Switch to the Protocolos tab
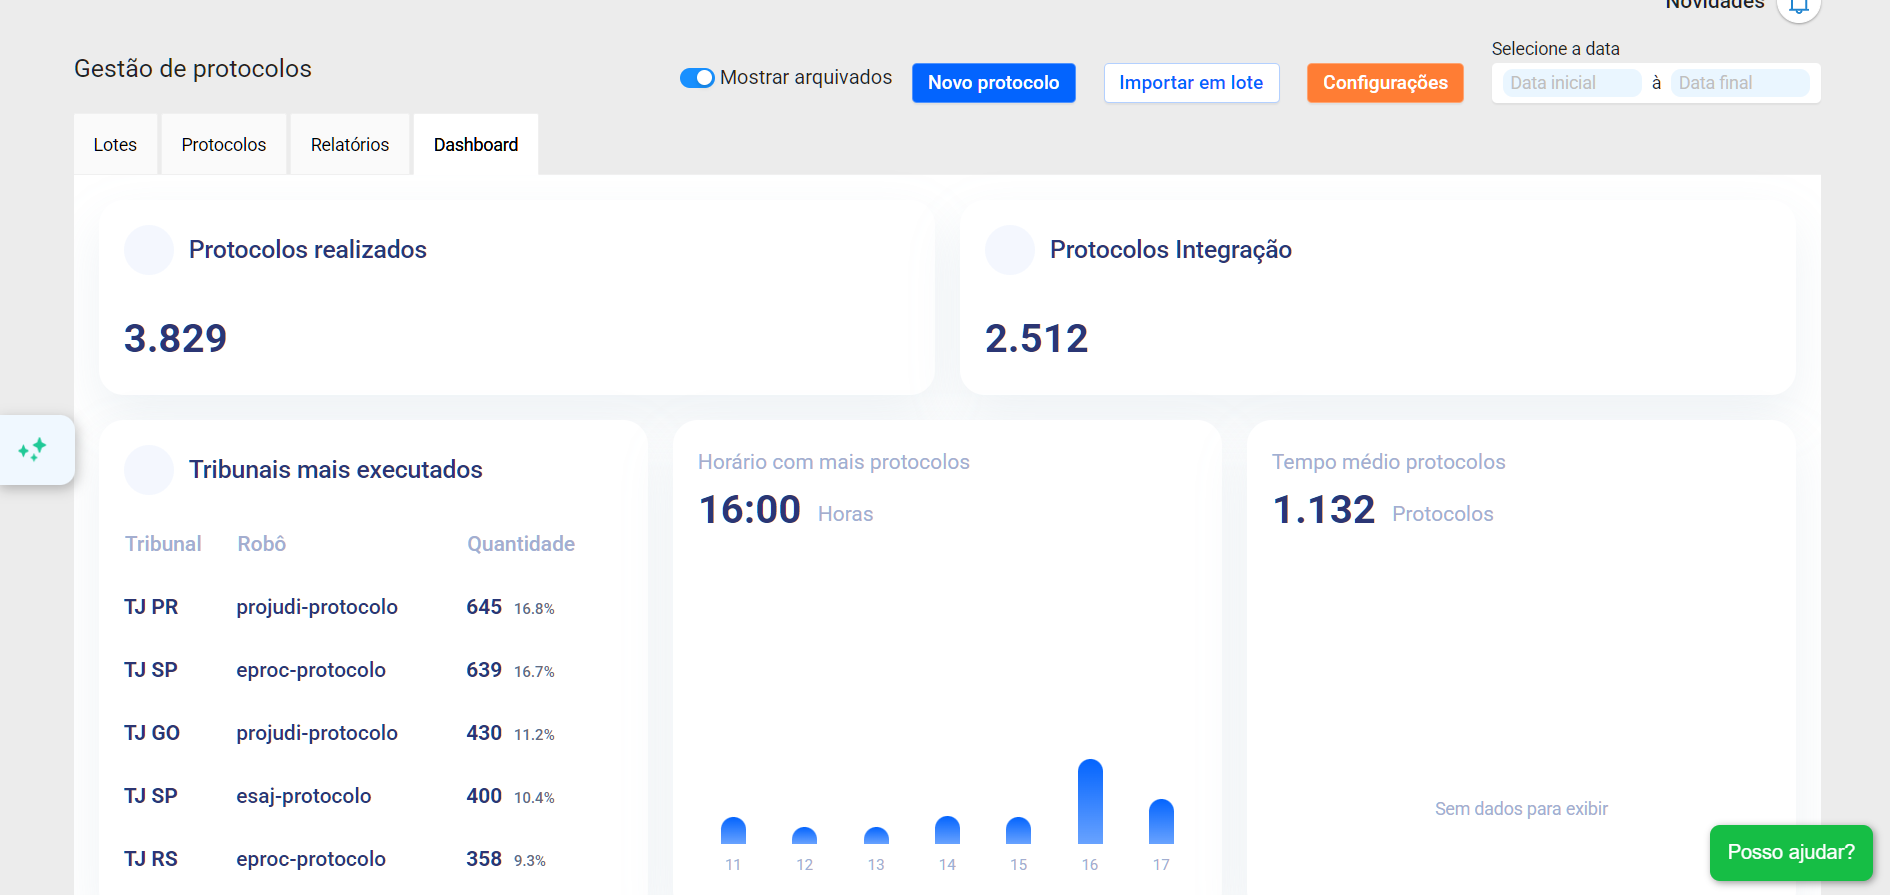 pyautogui.click(x=224, y=145)
